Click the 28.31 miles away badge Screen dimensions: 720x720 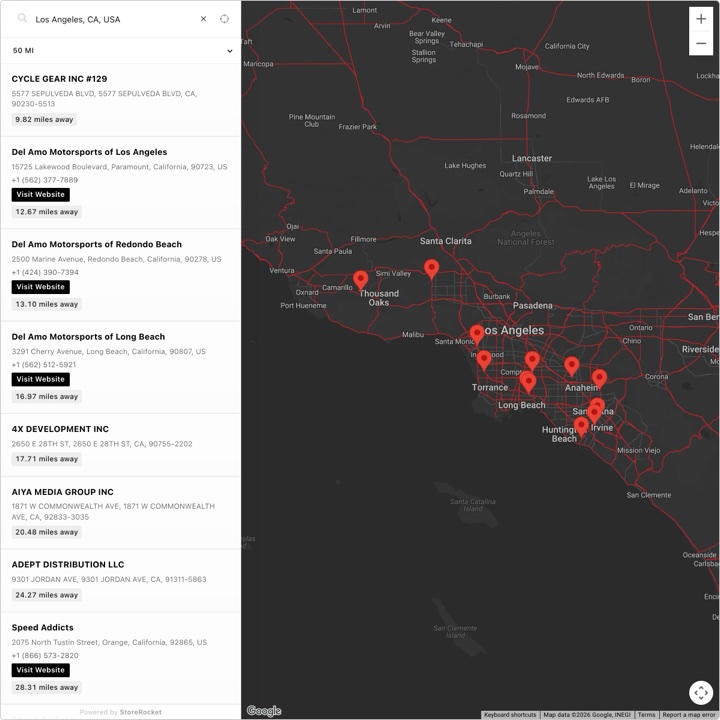coord(46,687)
